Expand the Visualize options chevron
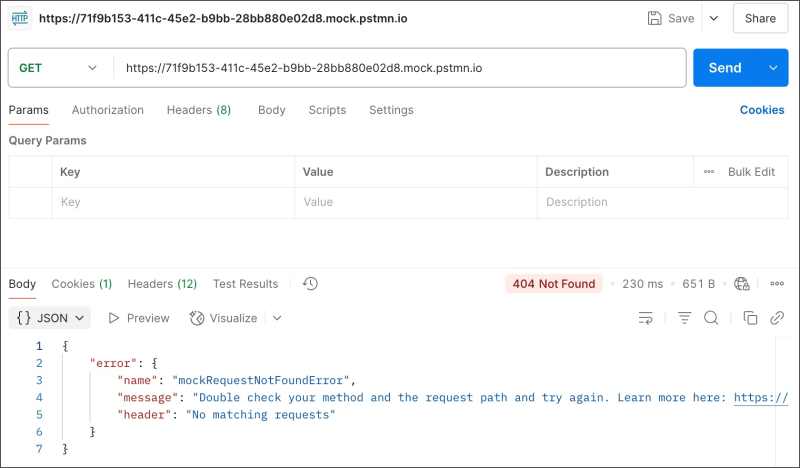The height and width of the screenshot is (468, 800). [x=277, y=318]
